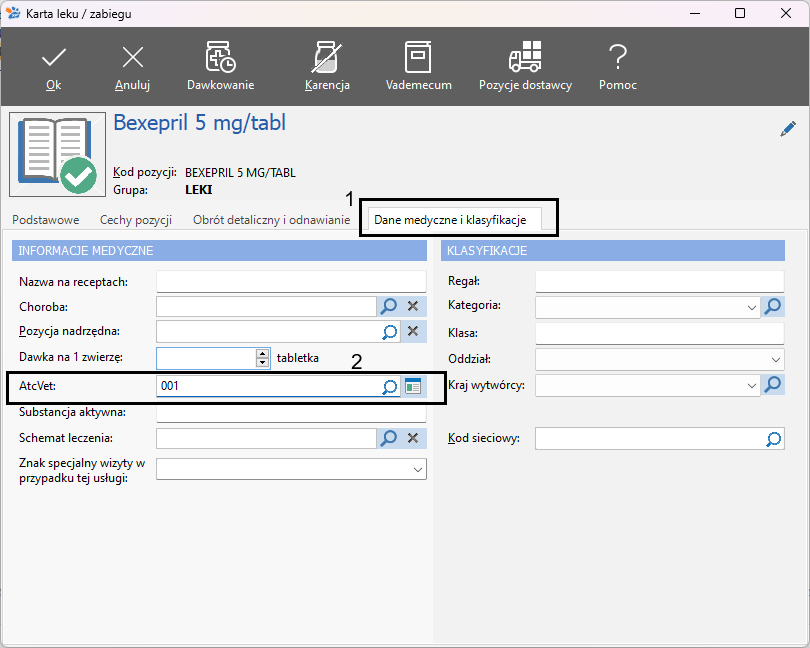Search Choroba with the magnifier icon
The height and width of the screenshot is (648, 810).
(x=388, y=306)
